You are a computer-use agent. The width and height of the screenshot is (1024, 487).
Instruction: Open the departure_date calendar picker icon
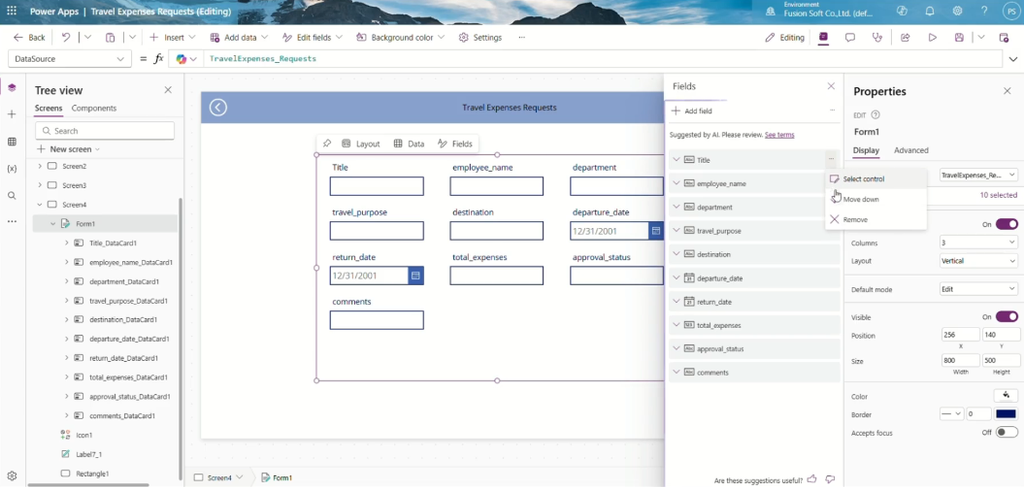tap(656, 230)
